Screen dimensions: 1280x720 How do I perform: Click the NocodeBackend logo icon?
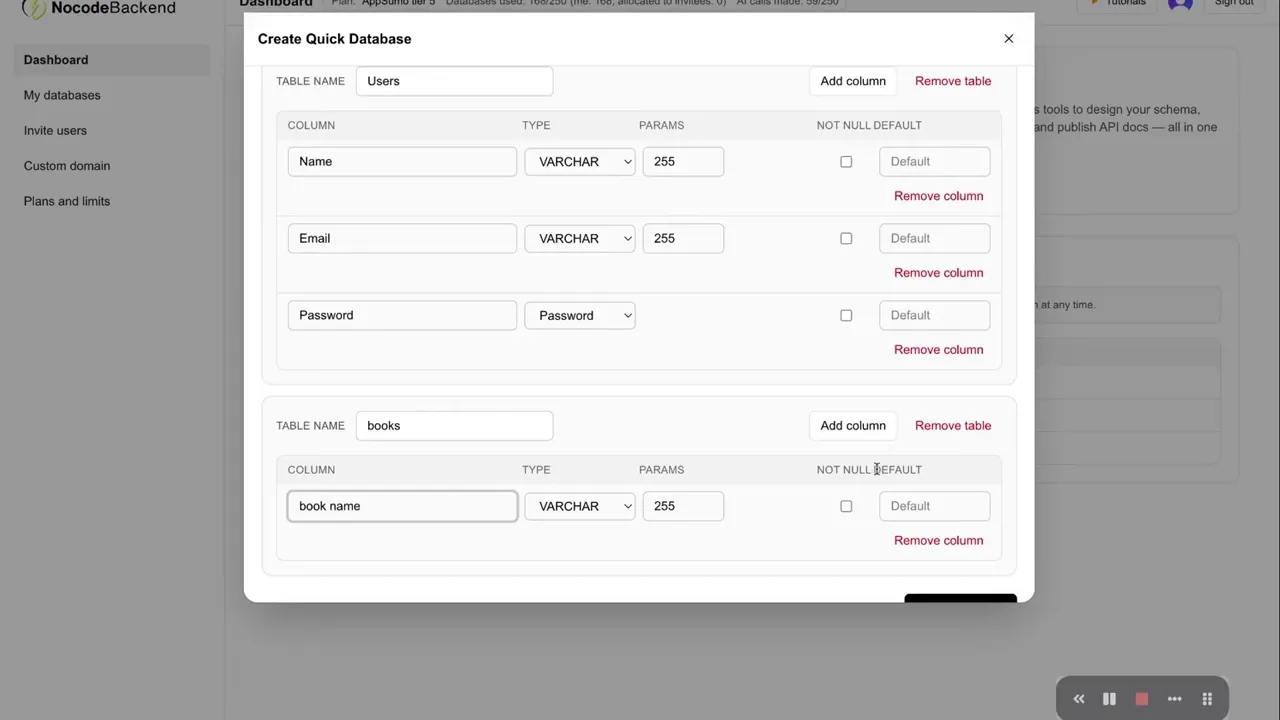point(34,9)
